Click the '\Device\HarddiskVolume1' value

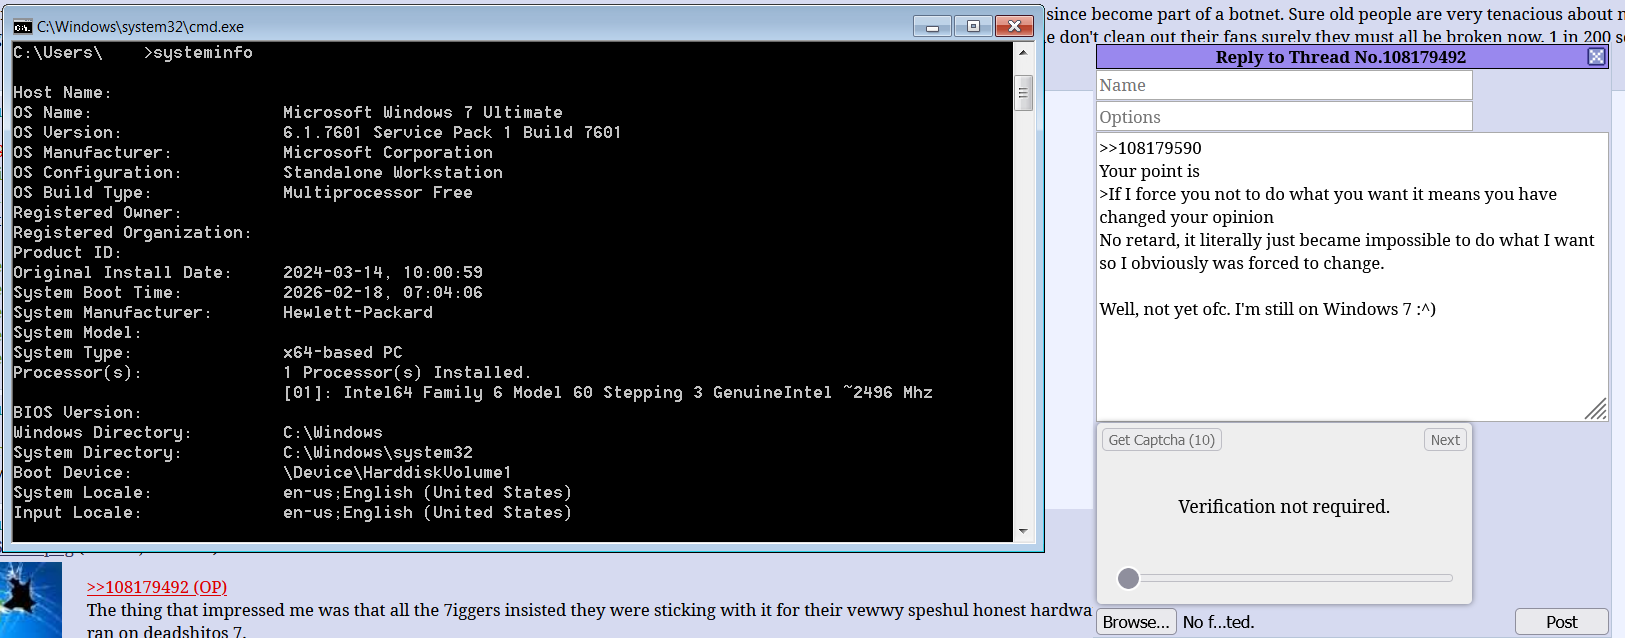pyautogui.click(x=397, y=472)
